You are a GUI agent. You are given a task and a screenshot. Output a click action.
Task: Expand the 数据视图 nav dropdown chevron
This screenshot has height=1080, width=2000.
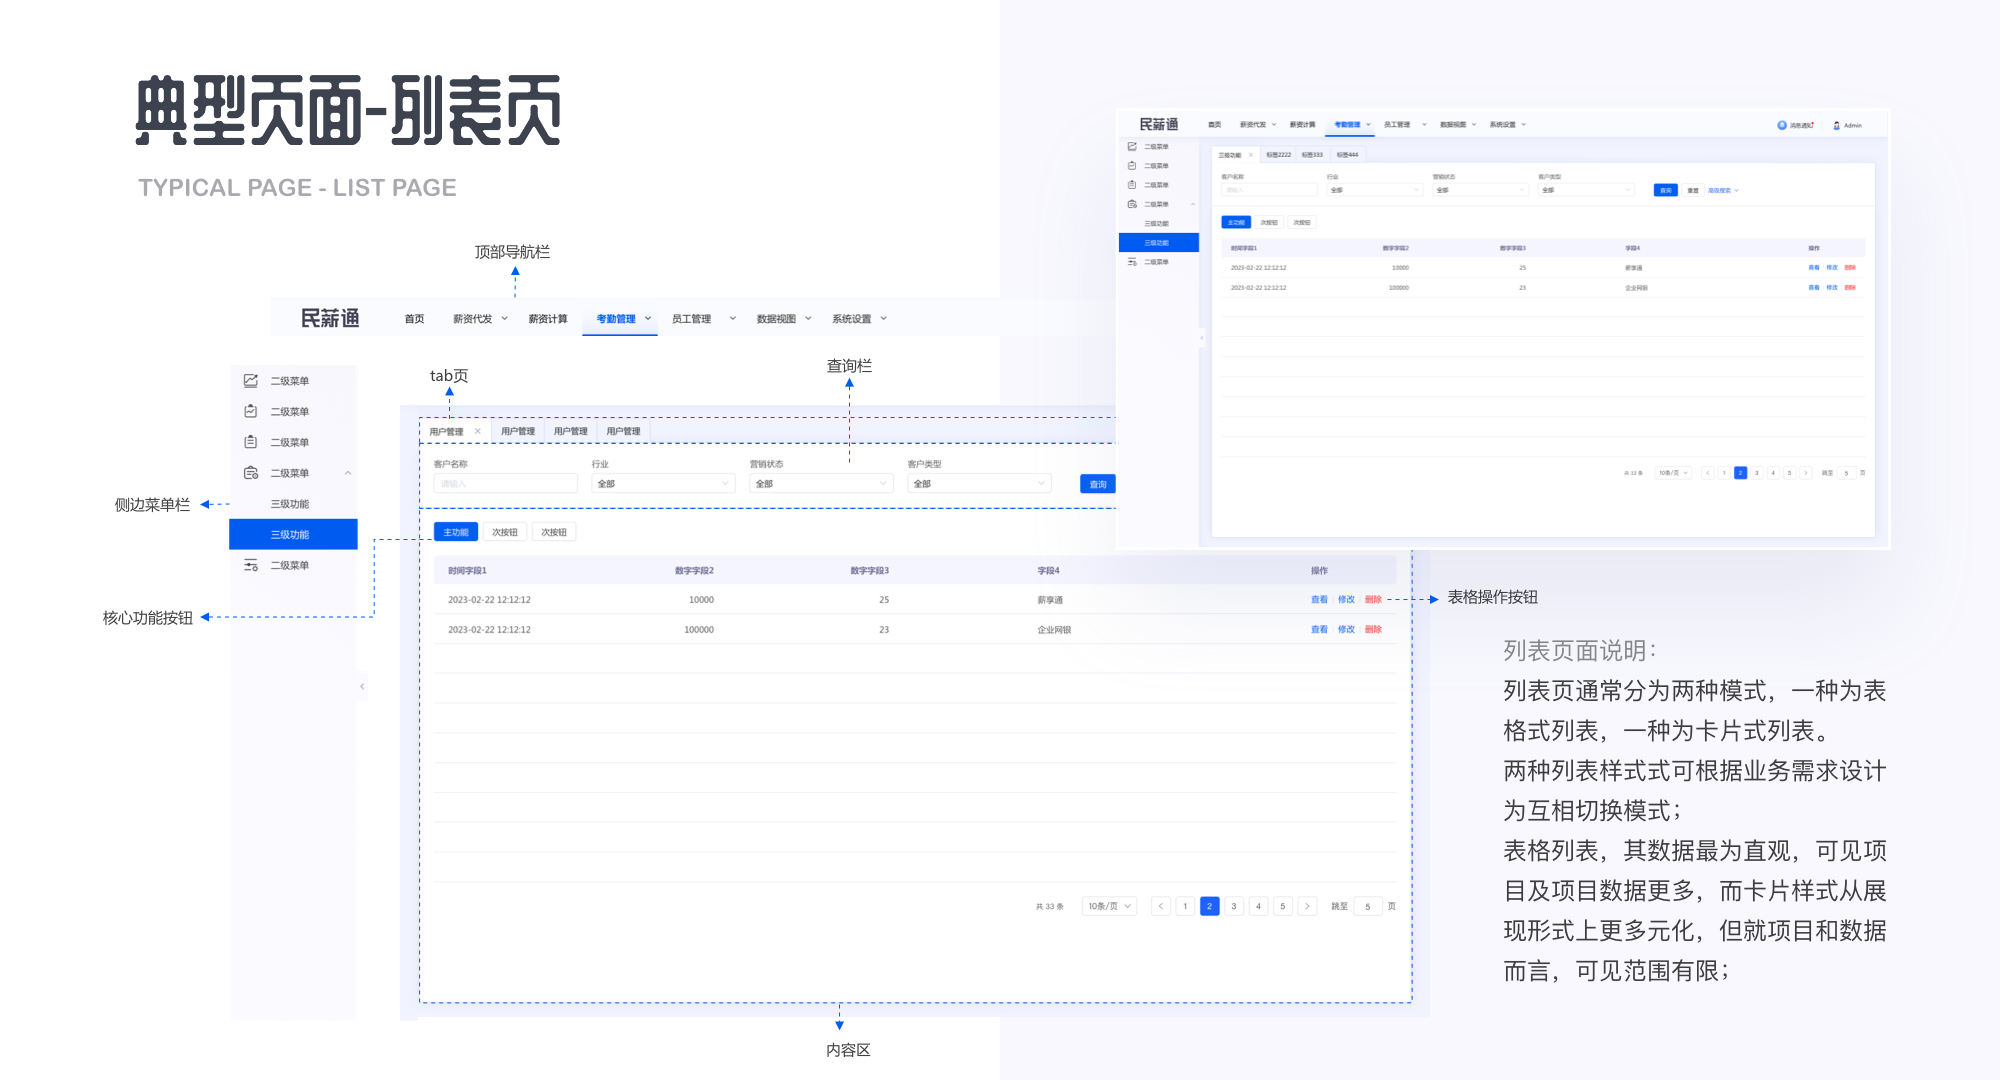pos(808,318)
